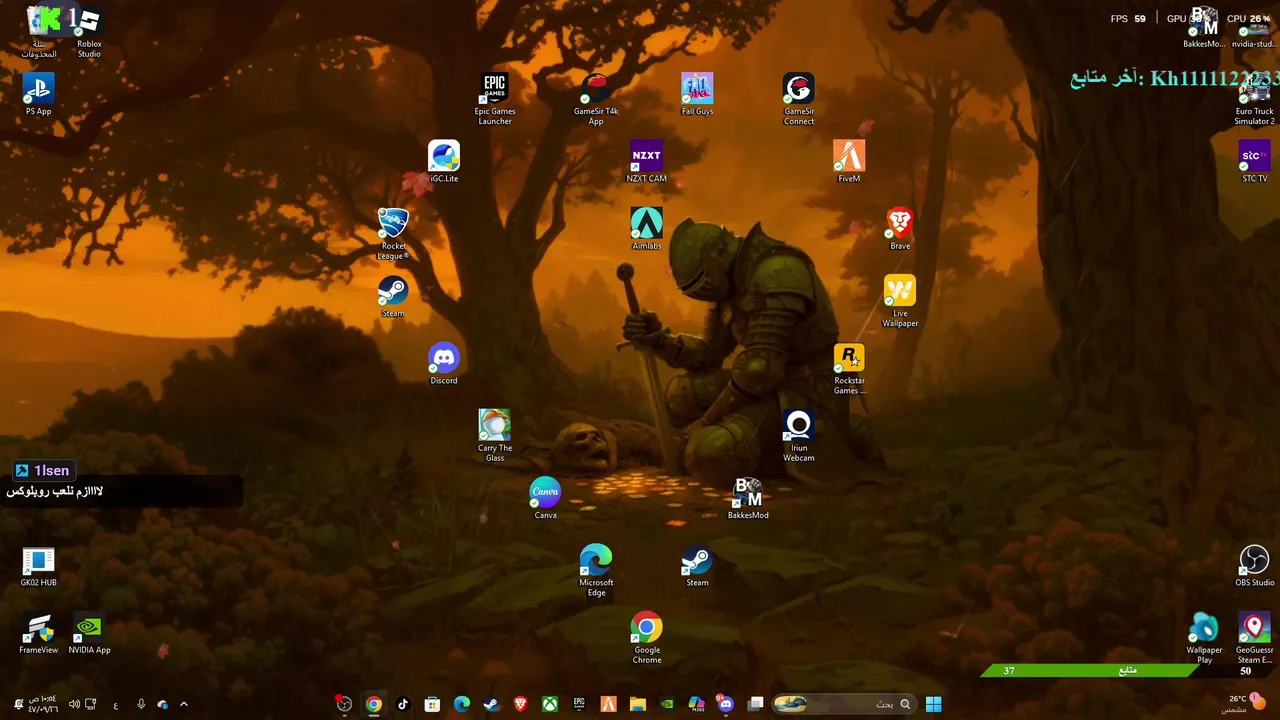Open Microsoft 365 from the taskbar

tap(697, 704)
